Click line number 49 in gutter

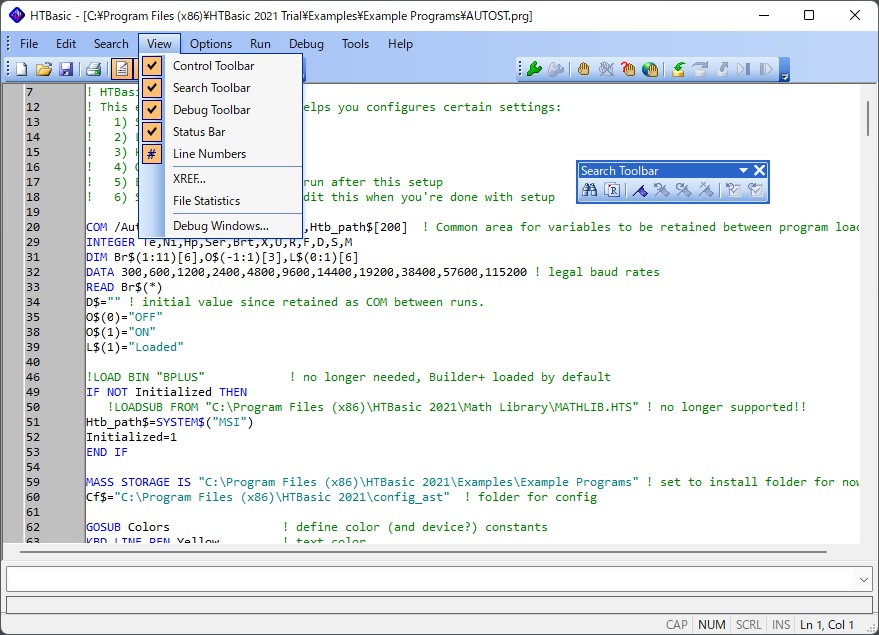pos(33,392)
